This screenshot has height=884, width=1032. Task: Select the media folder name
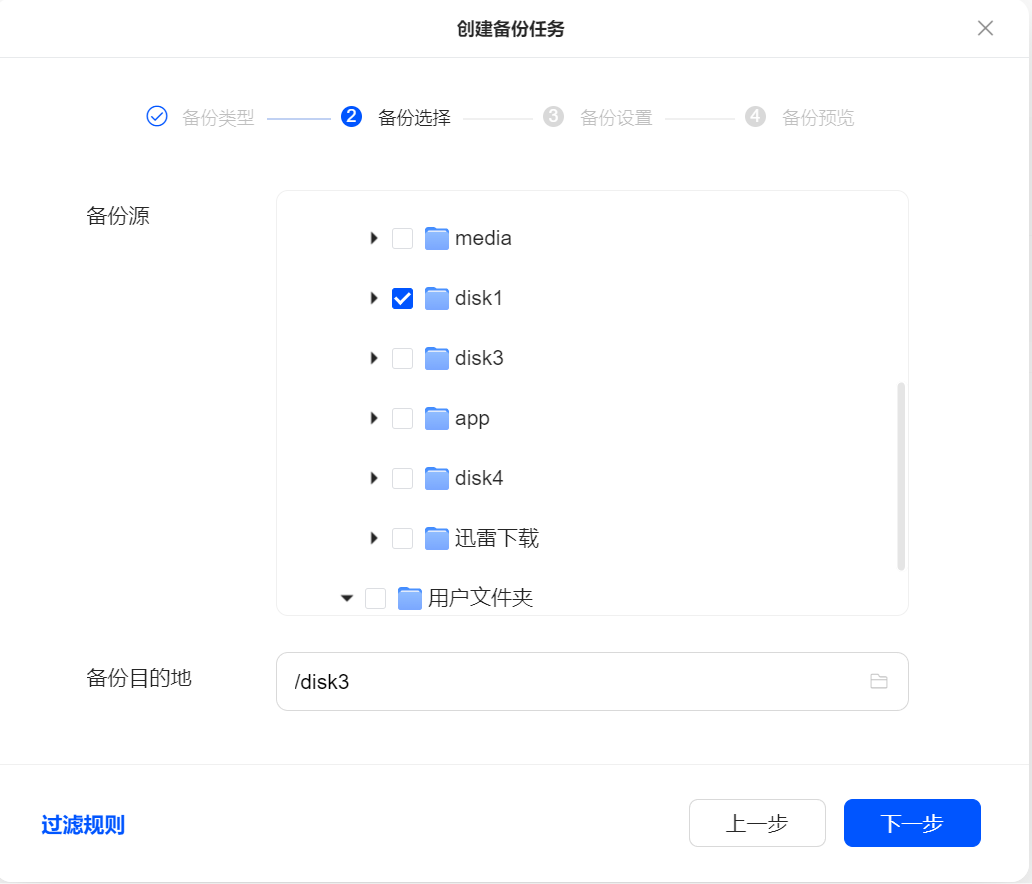[x=483, y=238]
